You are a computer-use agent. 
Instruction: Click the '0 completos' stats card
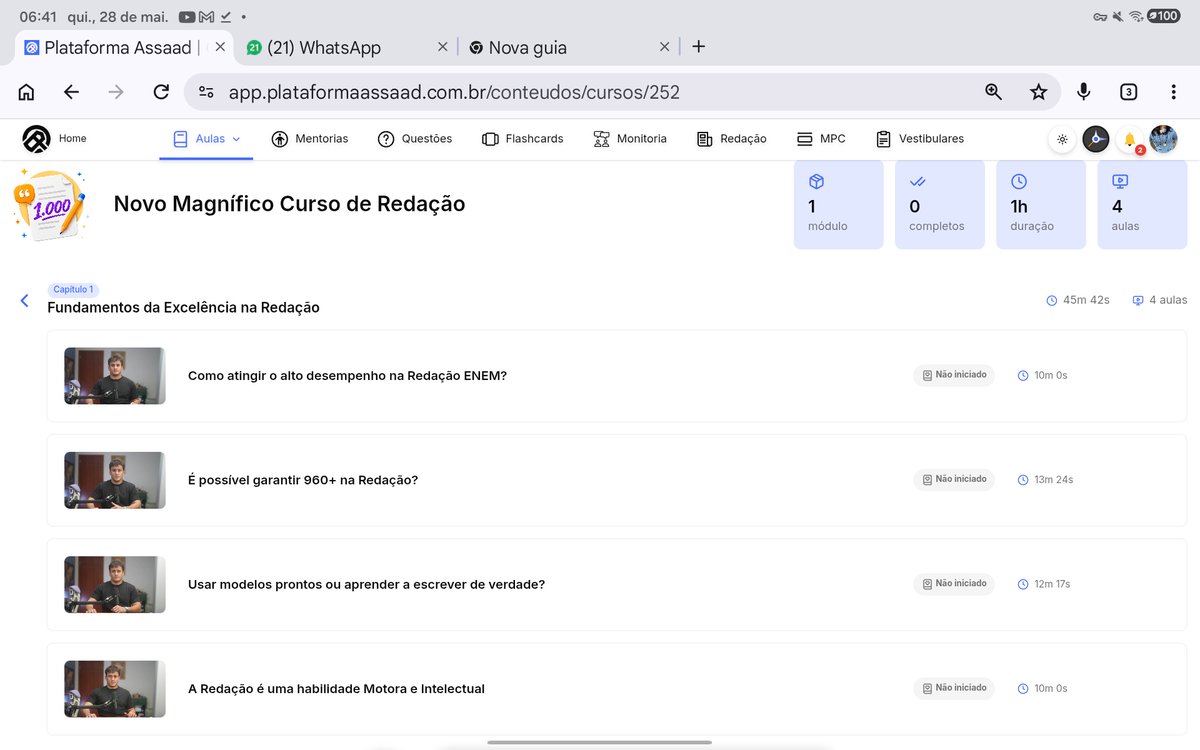(x=940, y=204)
